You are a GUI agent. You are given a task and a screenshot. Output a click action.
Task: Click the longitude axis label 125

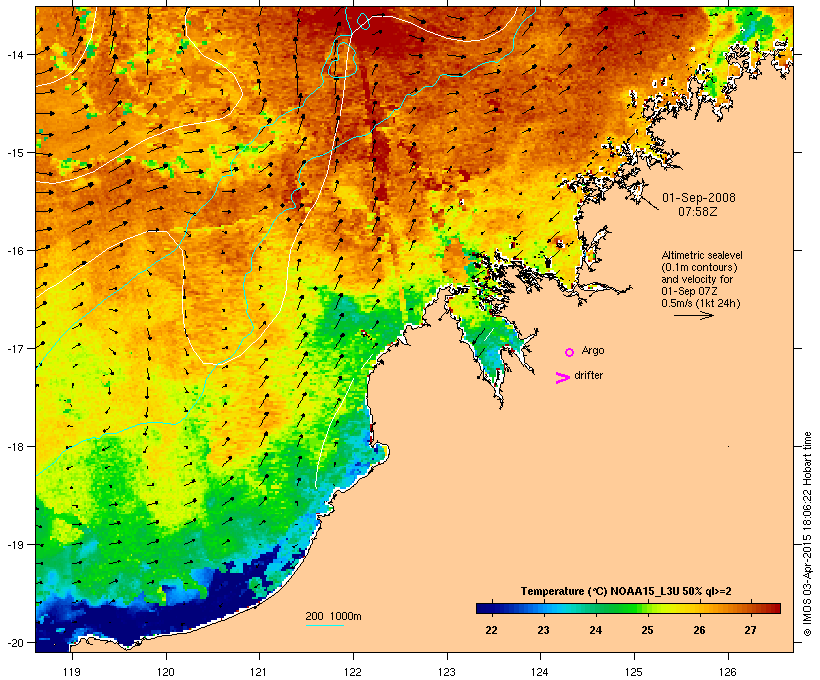pyautogui.click(x=634, y=672)
